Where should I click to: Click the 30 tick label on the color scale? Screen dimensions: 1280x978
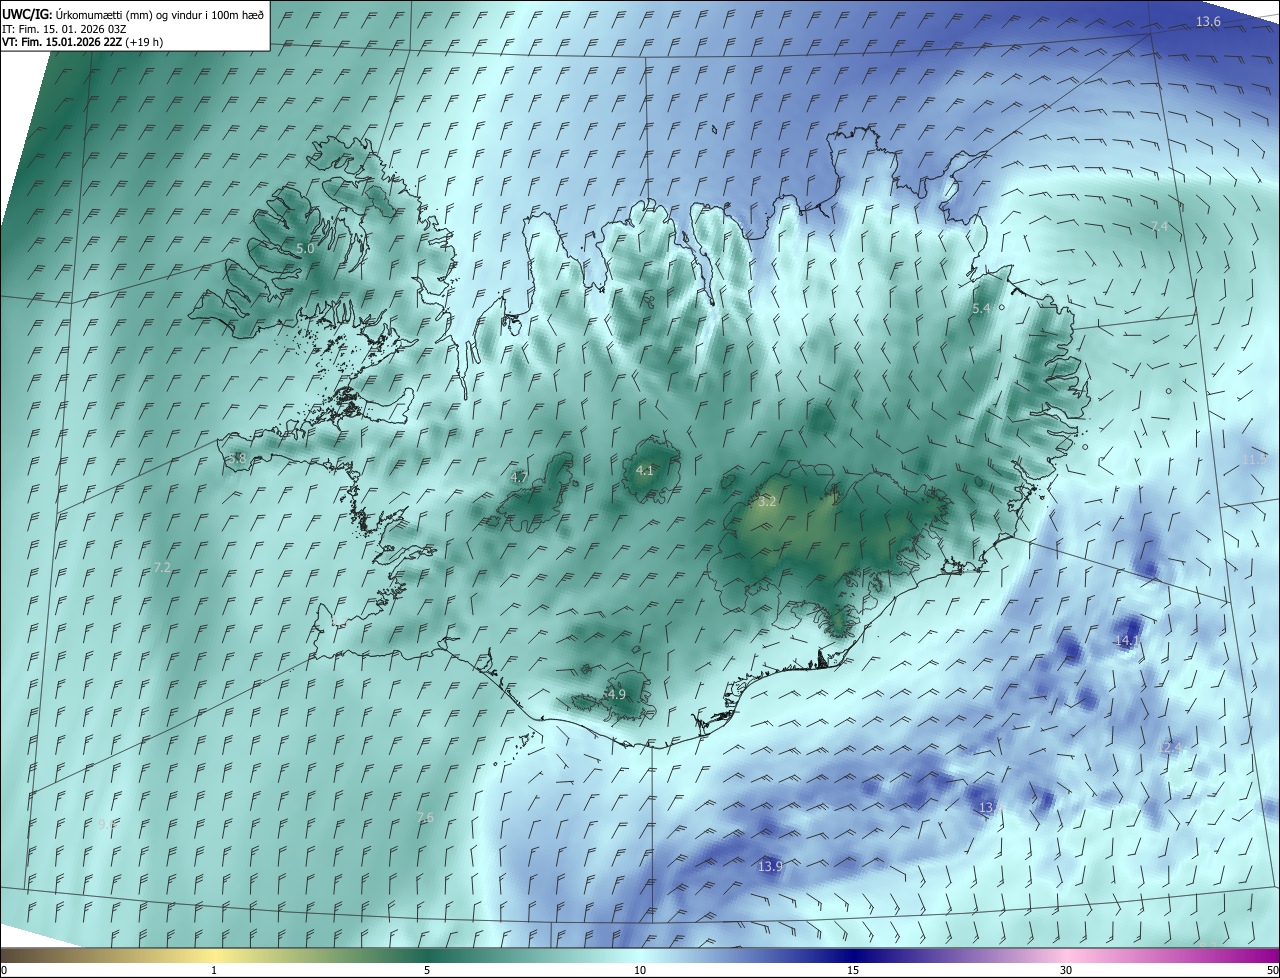[1066, 970]
